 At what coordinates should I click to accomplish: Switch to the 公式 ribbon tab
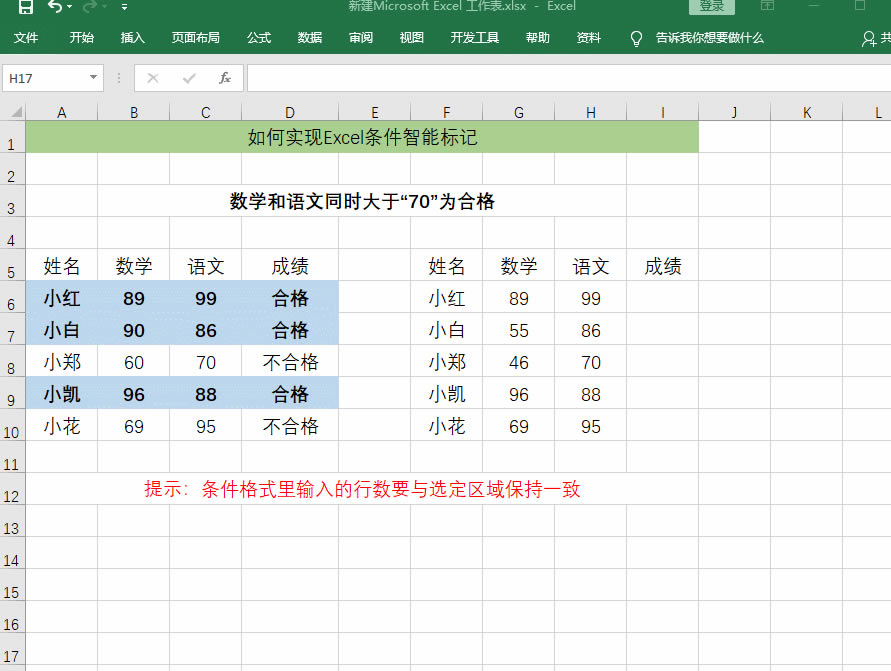pos(259,38)
